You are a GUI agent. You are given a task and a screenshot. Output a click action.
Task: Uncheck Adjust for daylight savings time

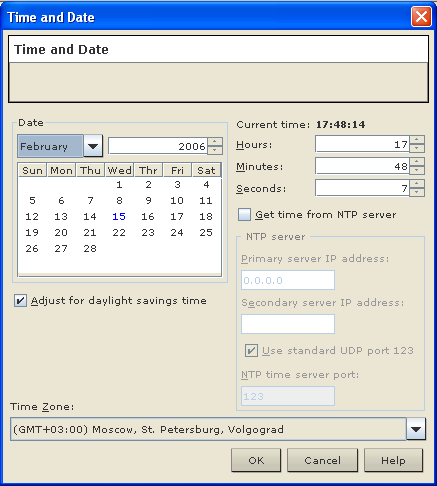click(x=20, y=301)
